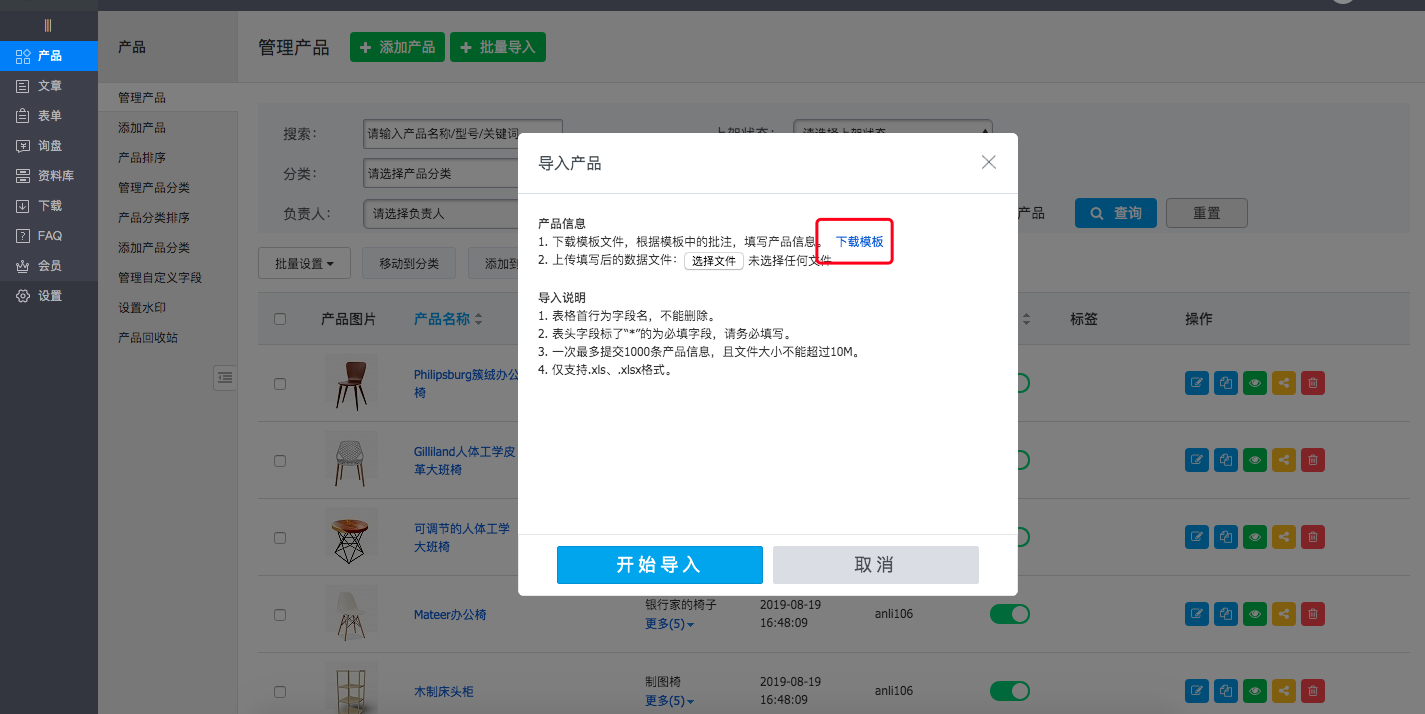This screenshot has width=1425, height=714.
Task: Click share icon for Mateer办公椅 row
Action: 1284,614
